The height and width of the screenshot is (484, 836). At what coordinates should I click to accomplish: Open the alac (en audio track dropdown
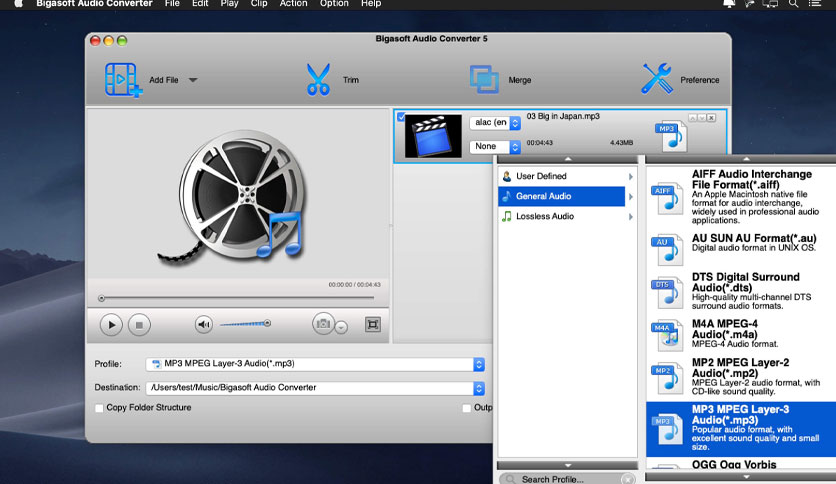tap(495, 123)
